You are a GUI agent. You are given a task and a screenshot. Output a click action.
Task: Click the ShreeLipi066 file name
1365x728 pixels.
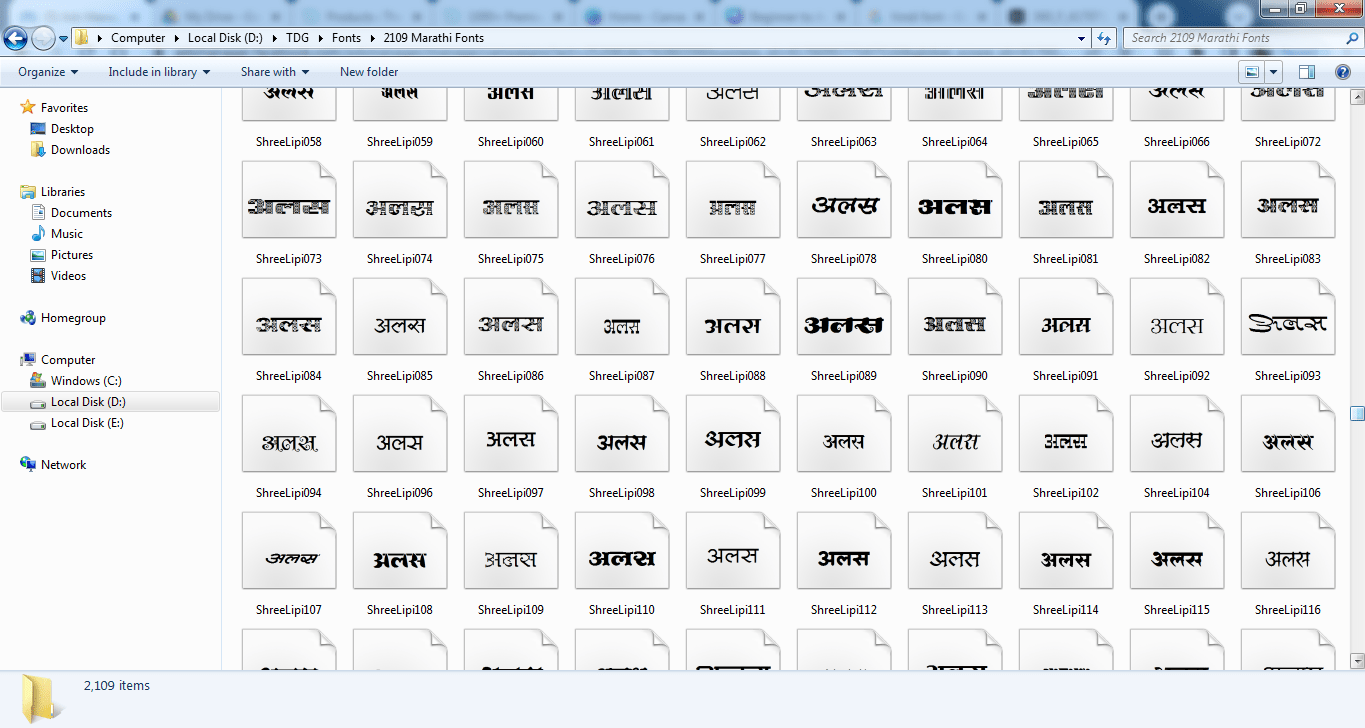[1177, 142]
